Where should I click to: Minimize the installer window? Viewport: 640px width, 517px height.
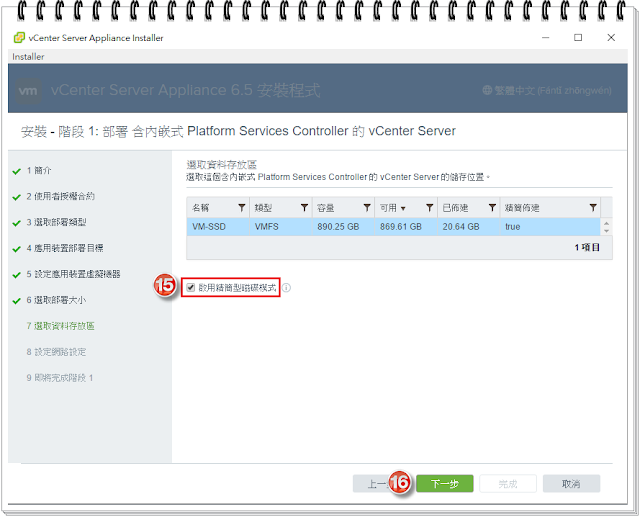coord(545,38)
